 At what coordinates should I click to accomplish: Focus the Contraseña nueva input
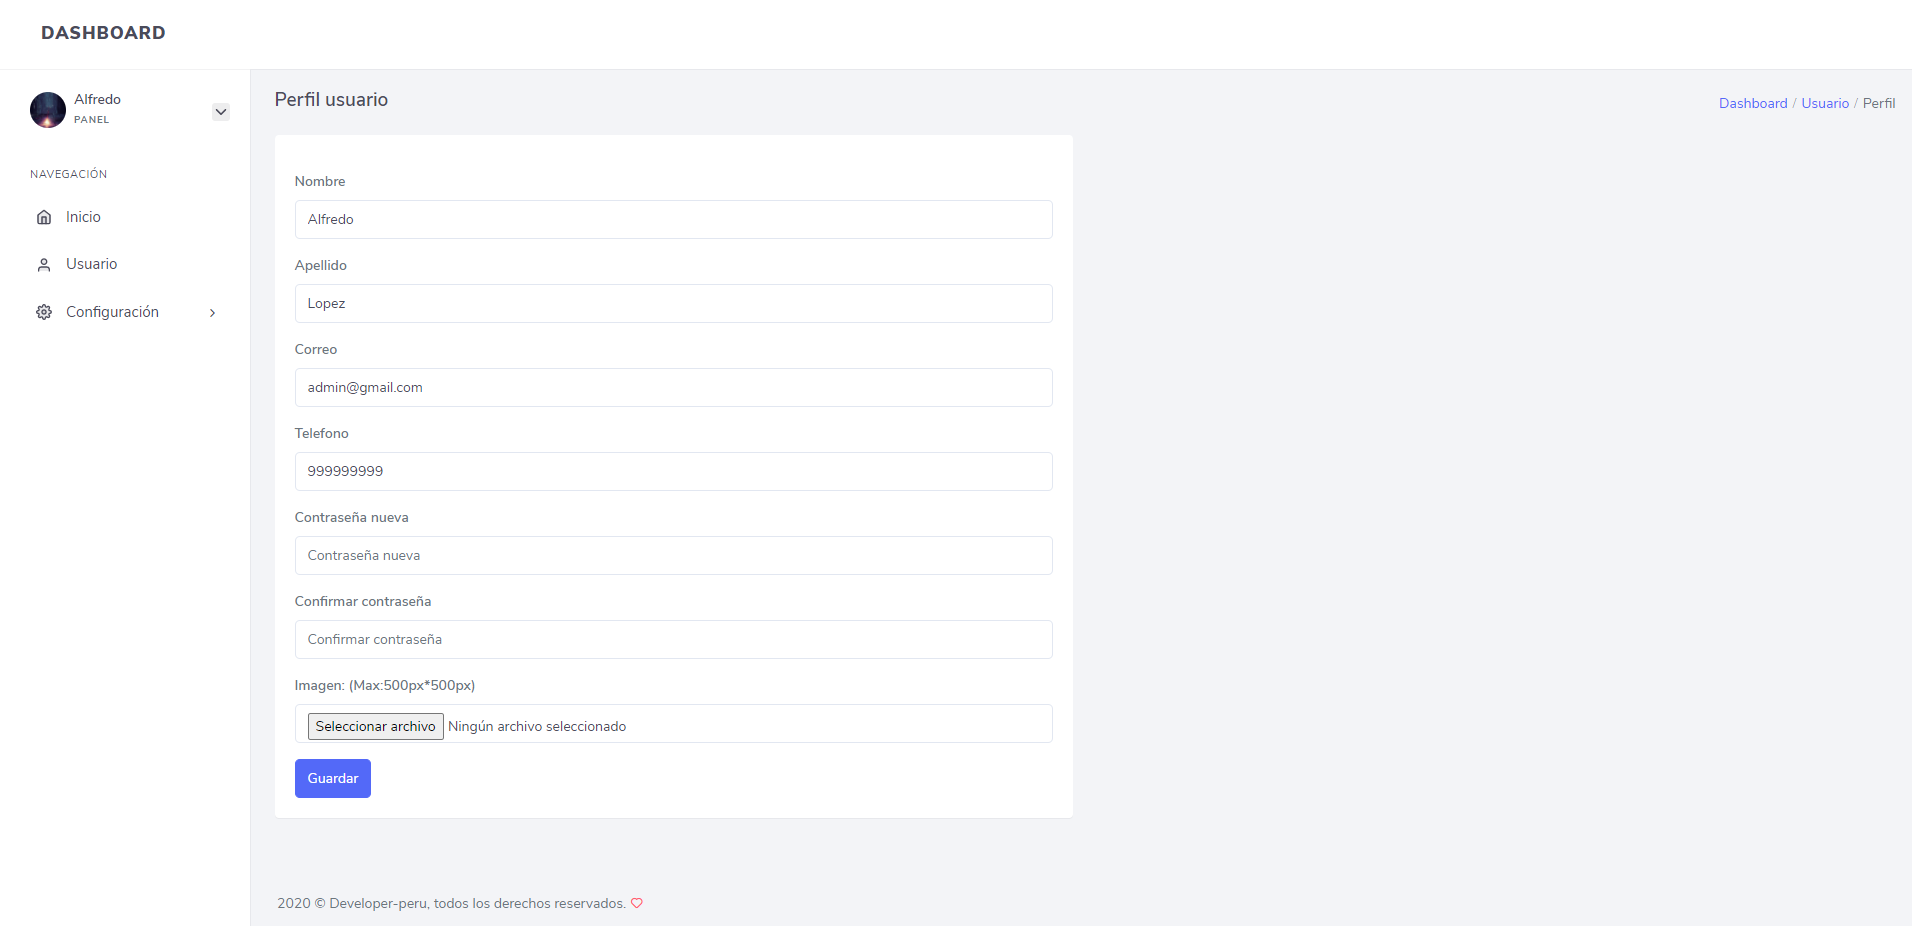tap(673, 555)
